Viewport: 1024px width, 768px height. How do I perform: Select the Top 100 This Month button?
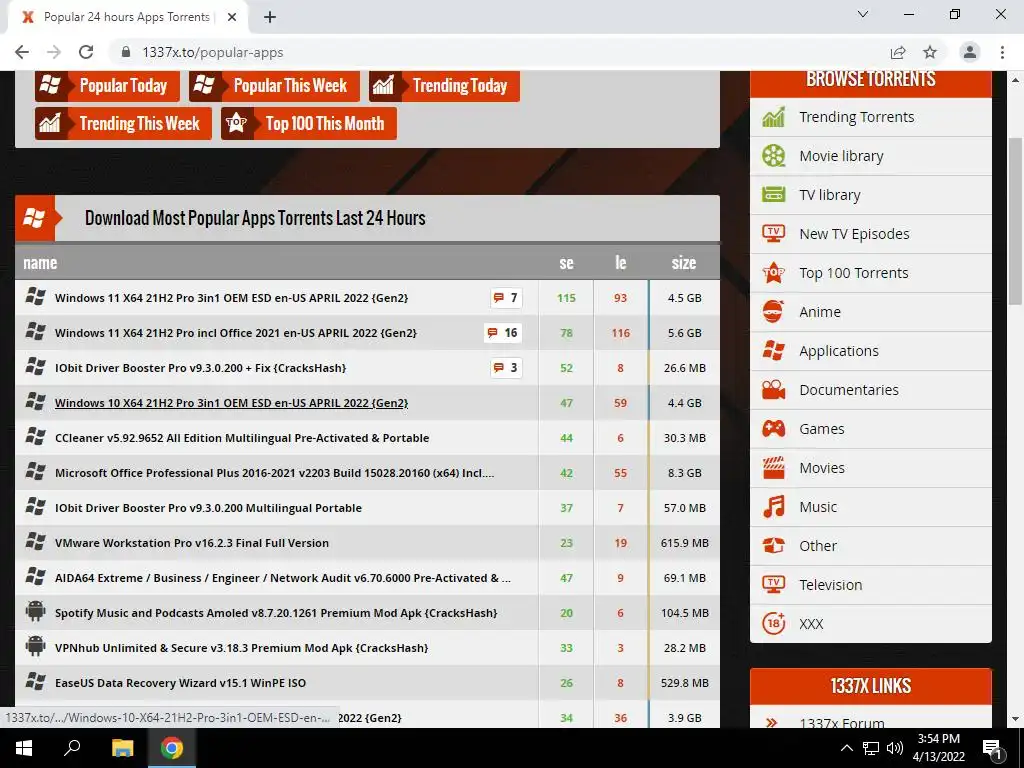pos(309,123)
